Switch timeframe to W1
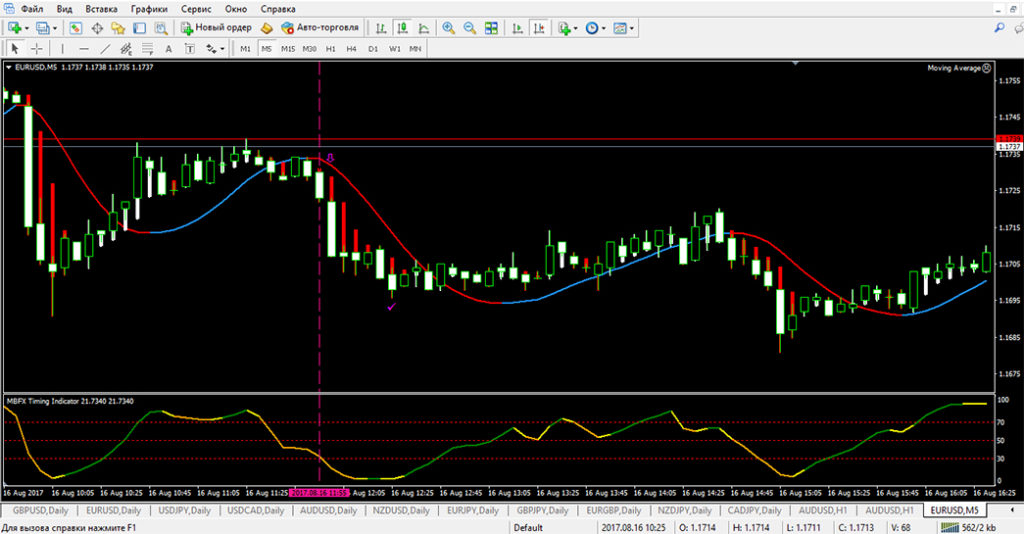 click(394, 49)
